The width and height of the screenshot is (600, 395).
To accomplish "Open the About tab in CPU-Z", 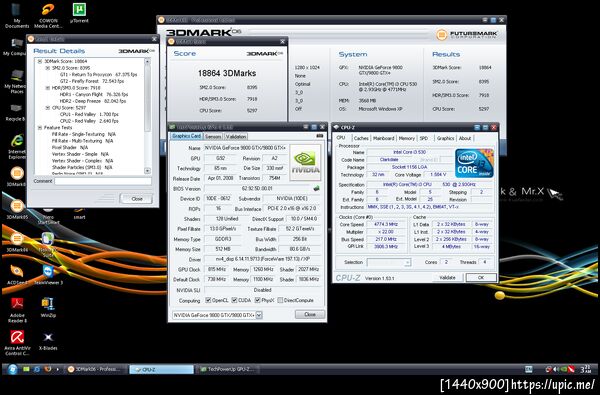I will pos(465,139).
